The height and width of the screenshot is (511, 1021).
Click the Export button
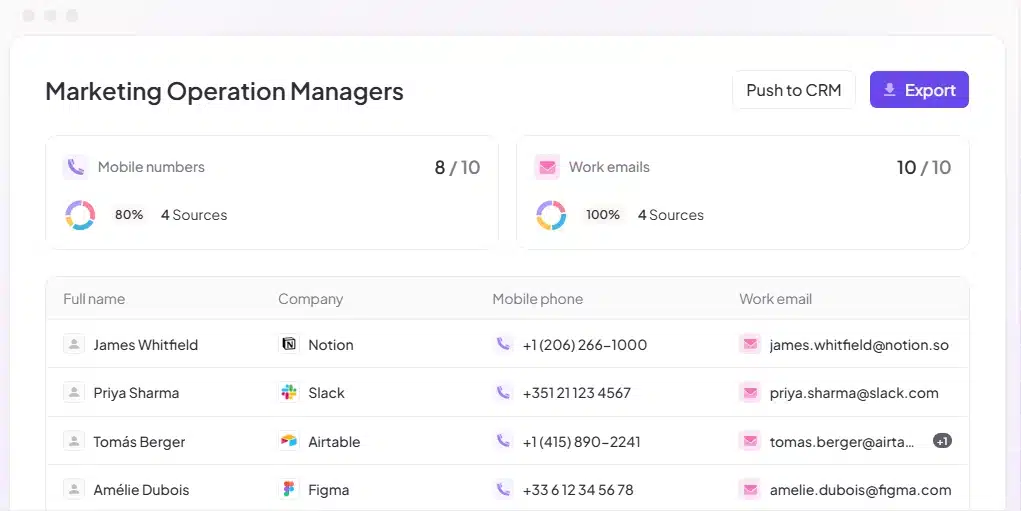click(x=919, y=90)
